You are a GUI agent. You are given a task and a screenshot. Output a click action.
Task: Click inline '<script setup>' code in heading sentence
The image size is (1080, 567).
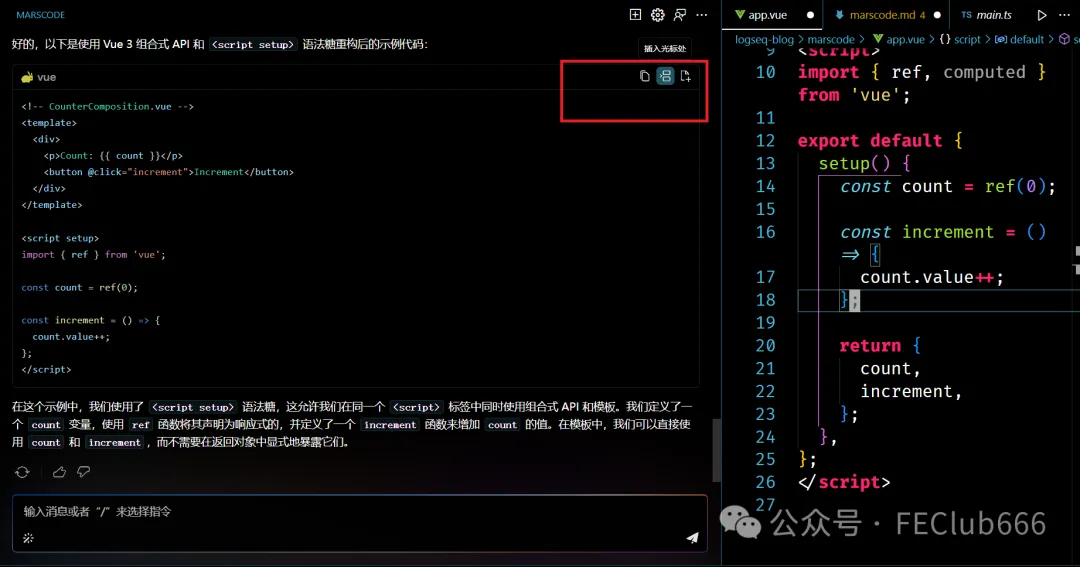point(253,44)
